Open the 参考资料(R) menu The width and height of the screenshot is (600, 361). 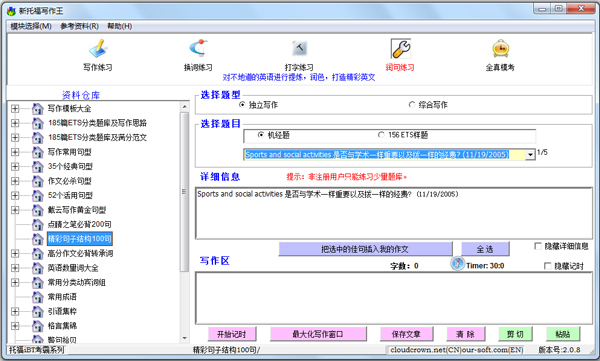[x=80, y=26]
